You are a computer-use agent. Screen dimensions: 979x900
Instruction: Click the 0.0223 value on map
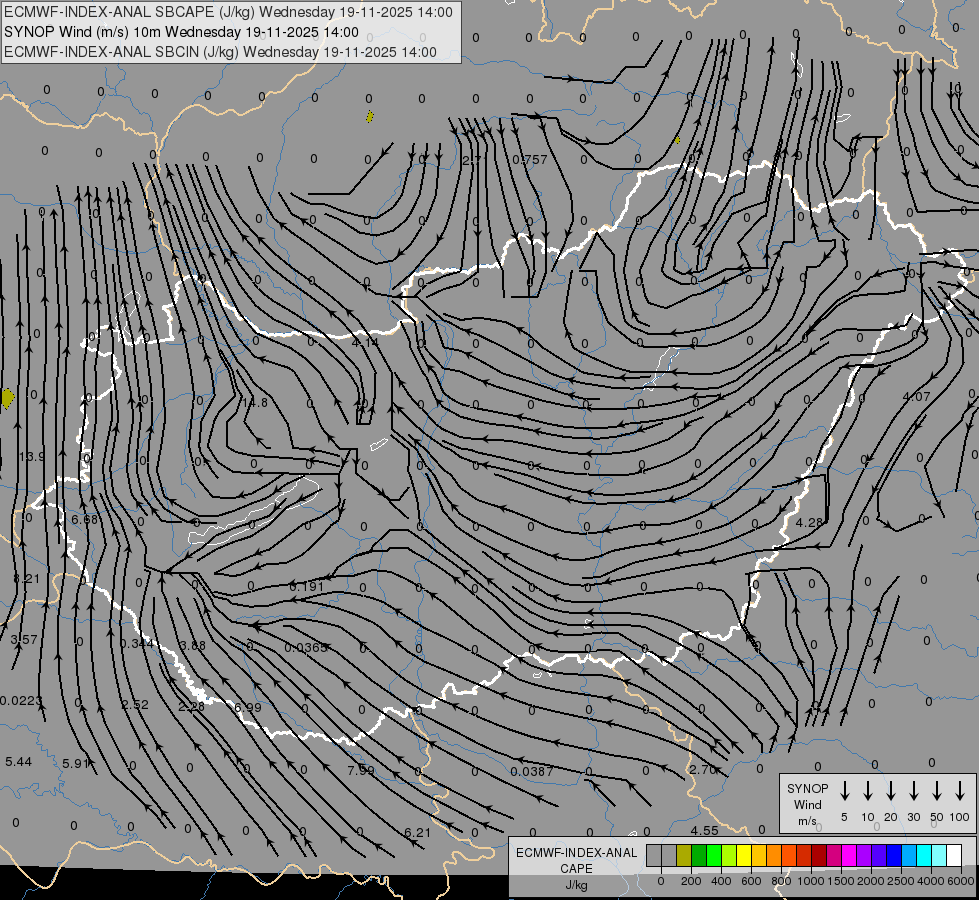point(21,701)
